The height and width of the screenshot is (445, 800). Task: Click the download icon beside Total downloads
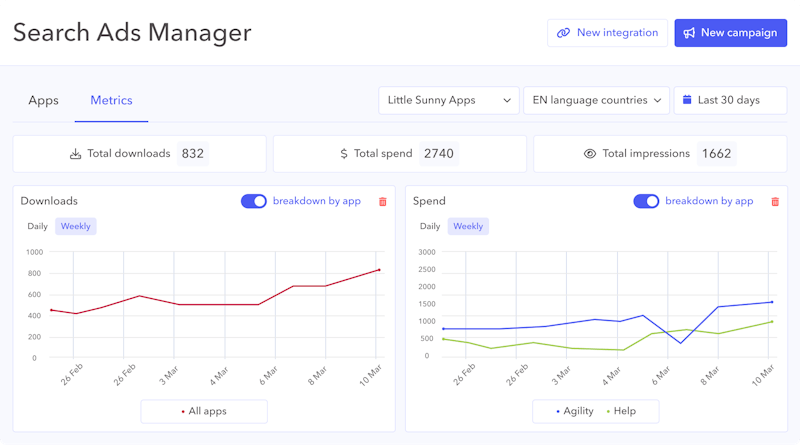click(75, 154)
